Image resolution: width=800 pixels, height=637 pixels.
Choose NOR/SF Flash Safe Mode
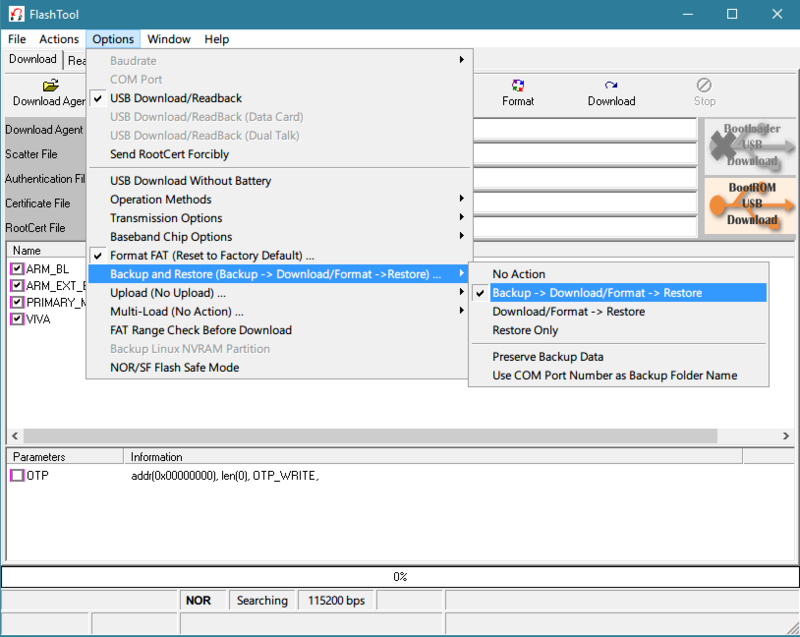(x=279, y=367)
